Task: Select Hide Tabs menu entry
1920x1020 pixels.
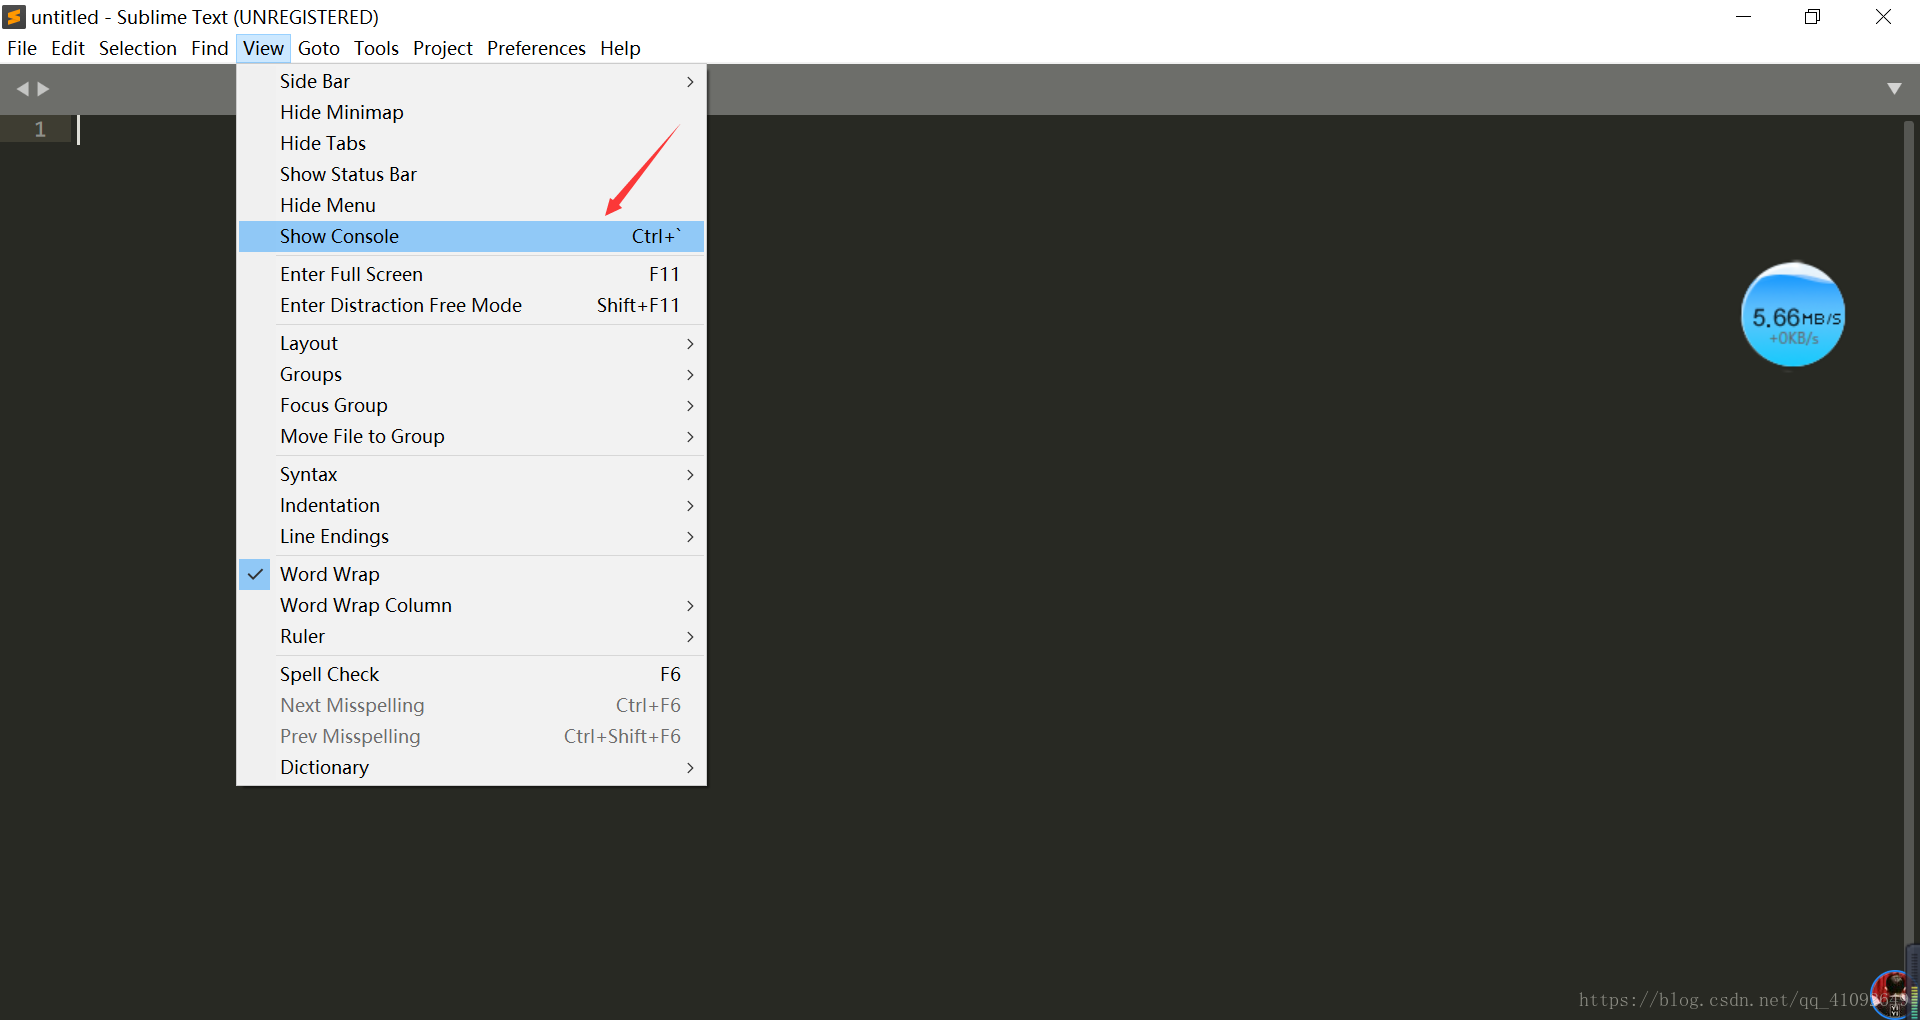Action: coord(472,143)
